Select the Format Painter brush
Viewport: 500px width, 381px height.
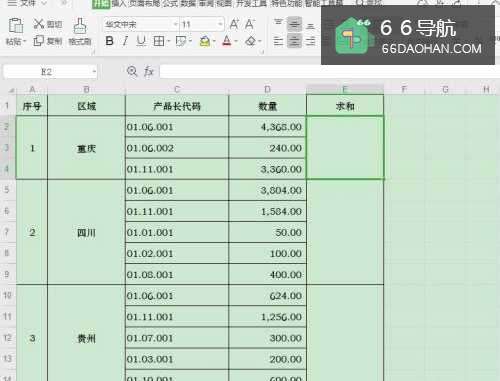click(80, 26)
